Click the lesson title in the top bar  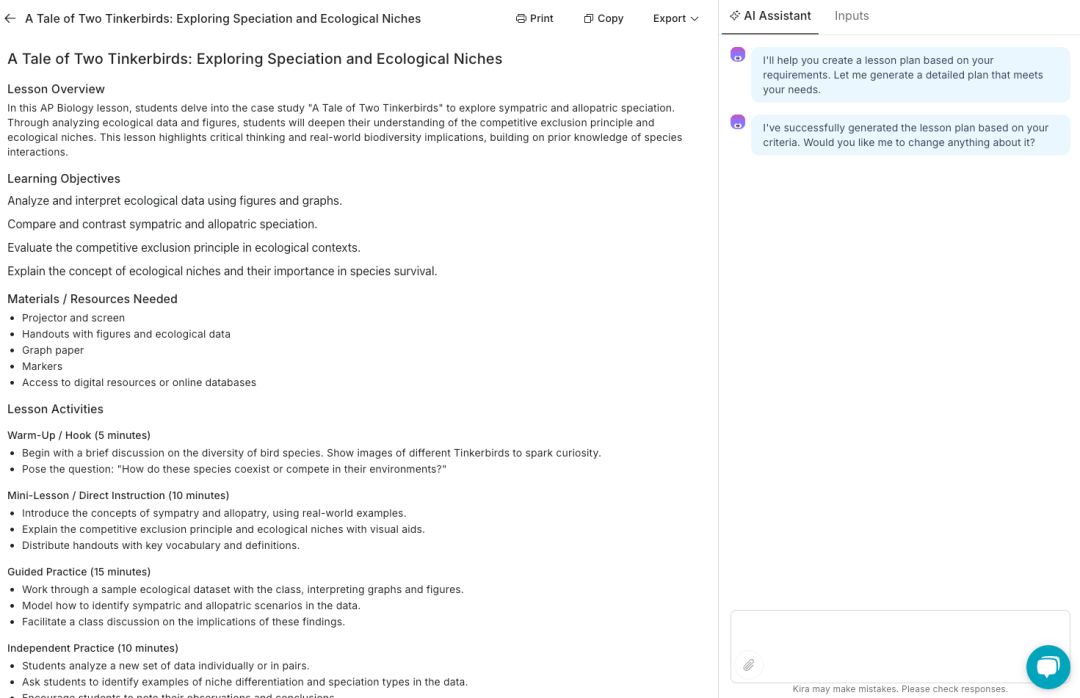click(x=223, y=19)
